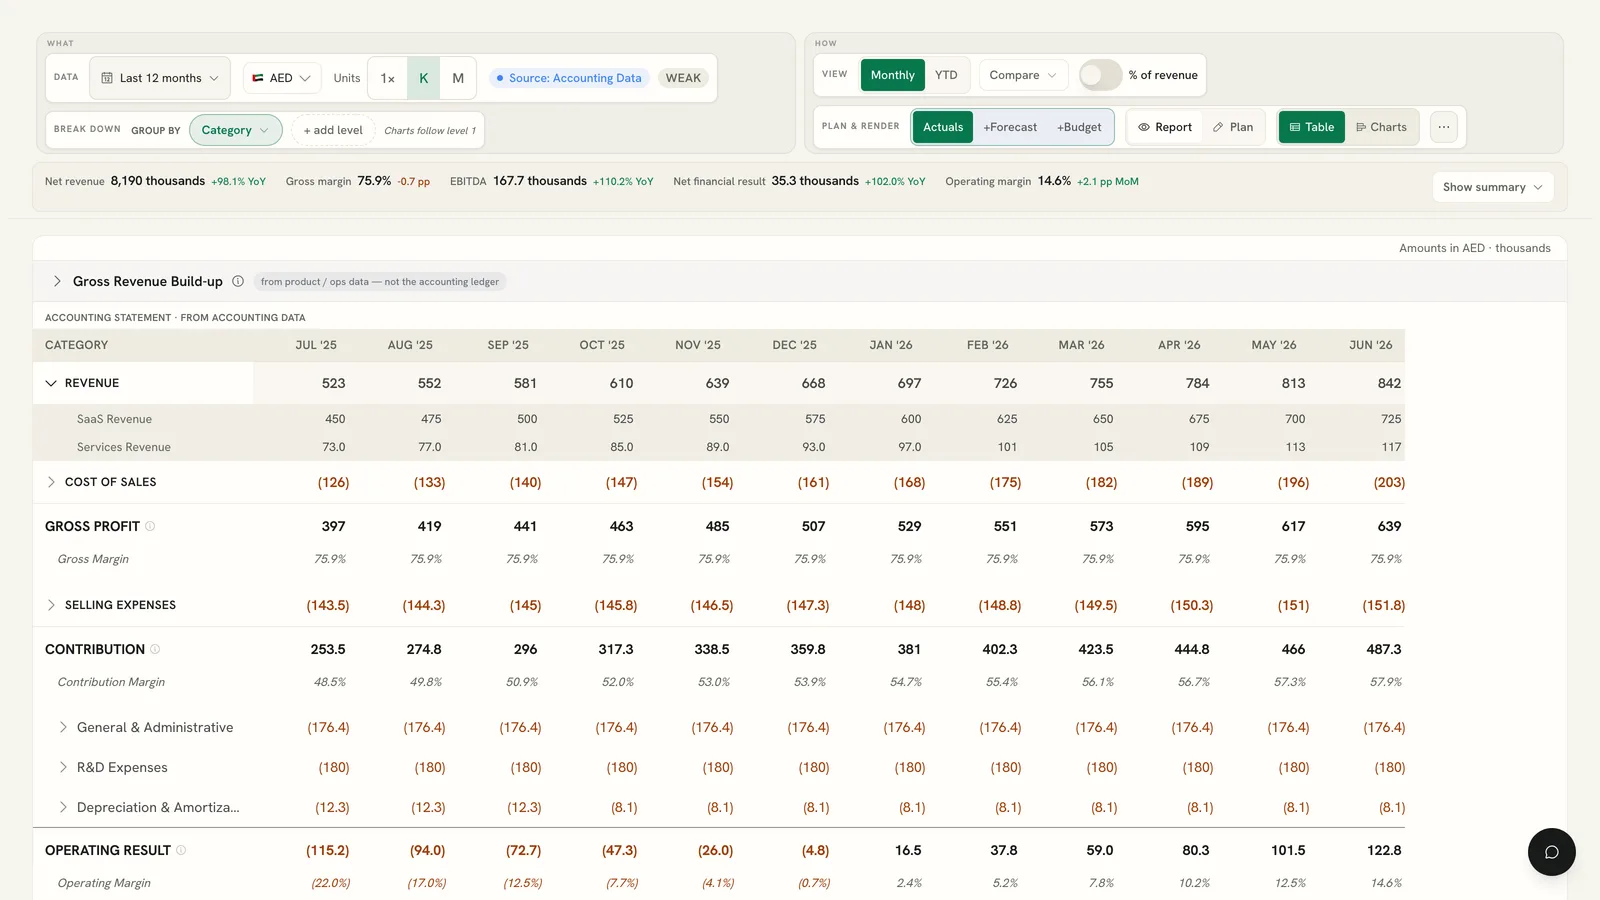The height and width of the screenshot is (900, 1600).
Task: Click GROSS PROFIT value 397 for Jul '25
Action: pyautogui.click(x=333, y=526)
